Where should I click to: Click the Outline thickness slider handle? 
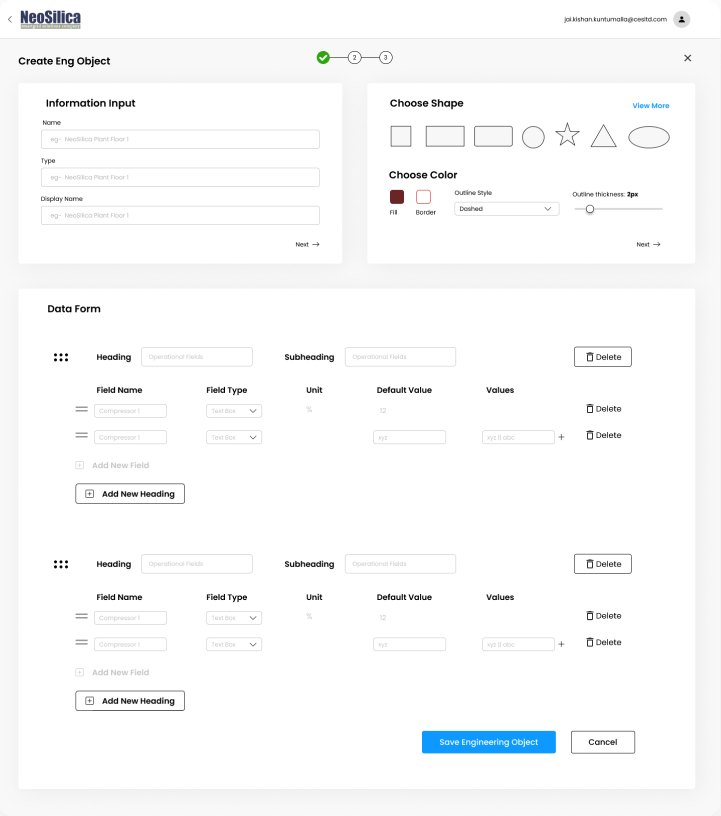click(590, 209)
